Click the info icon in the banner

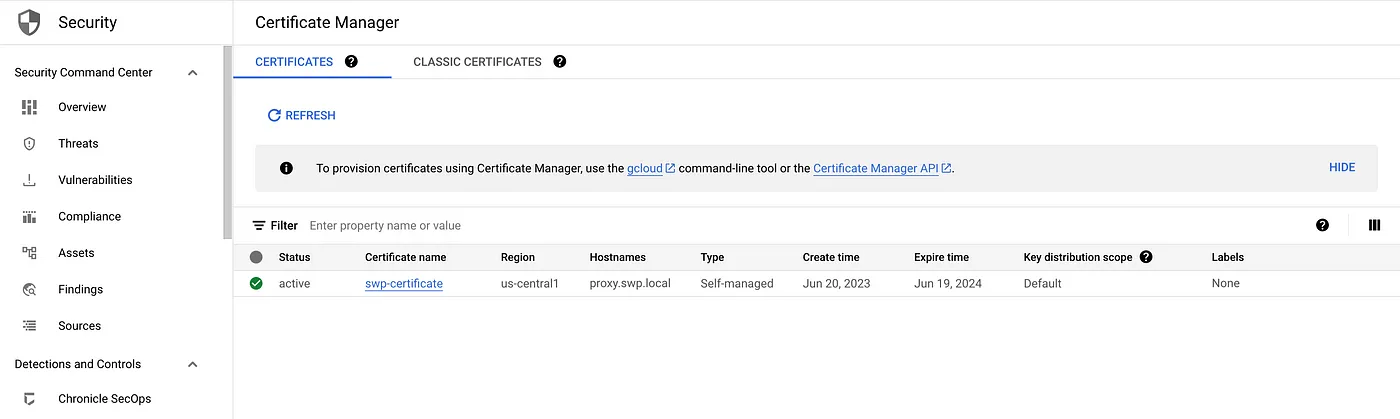pos(286,168)
